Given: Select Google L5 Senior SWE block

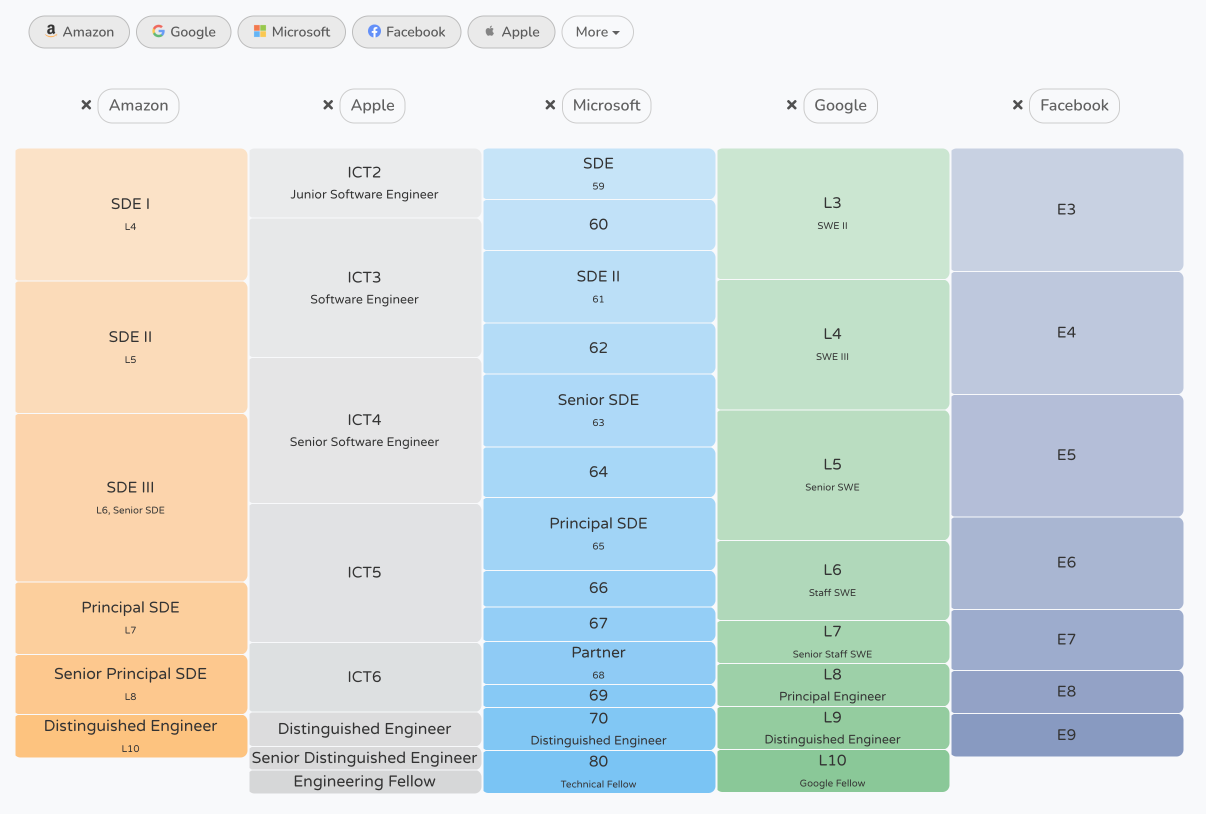Looking at the screenshot, I should pyautogui.click(x=833, y=475).
